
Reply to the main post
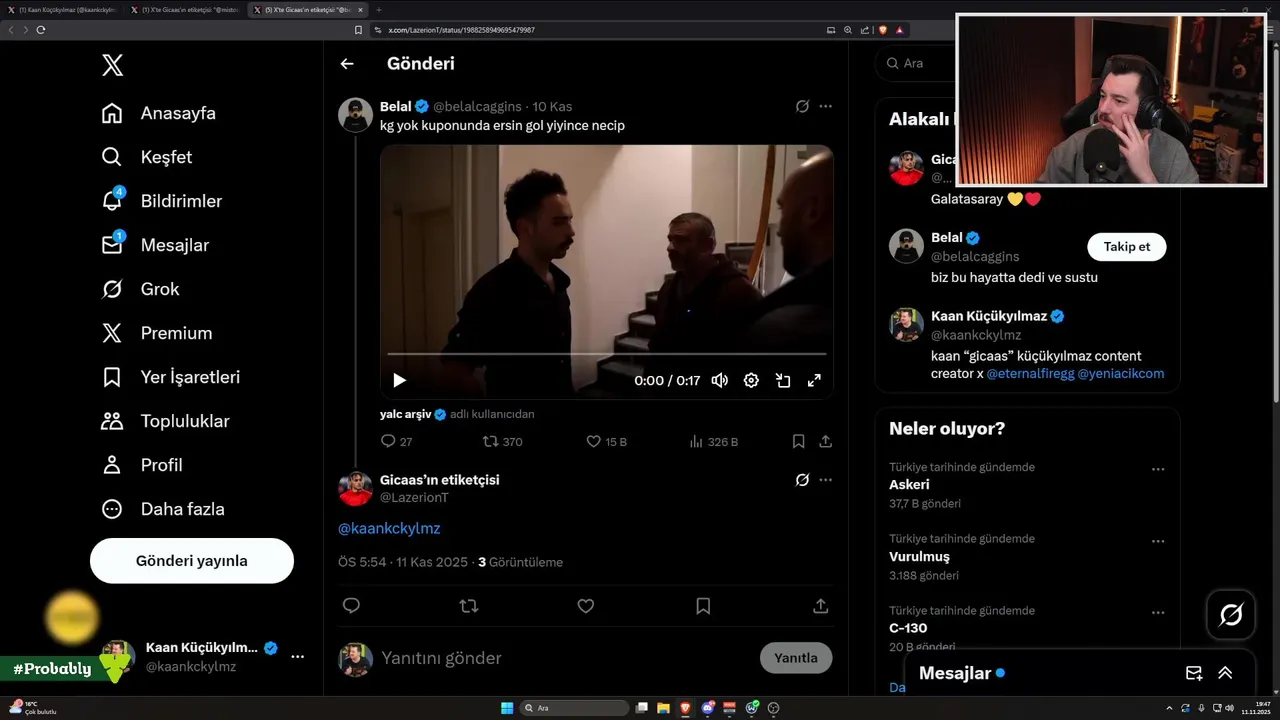tap(351, 606)
